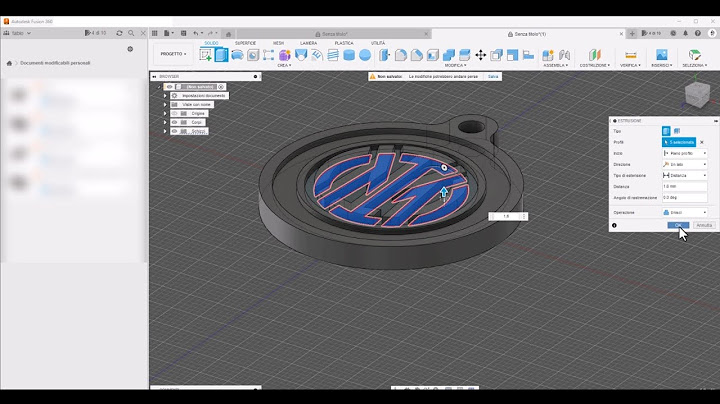The height and width of the screenshot is (404, 720).
Task: Select the Create Sketch tool
Action: (x=205, y=55)
